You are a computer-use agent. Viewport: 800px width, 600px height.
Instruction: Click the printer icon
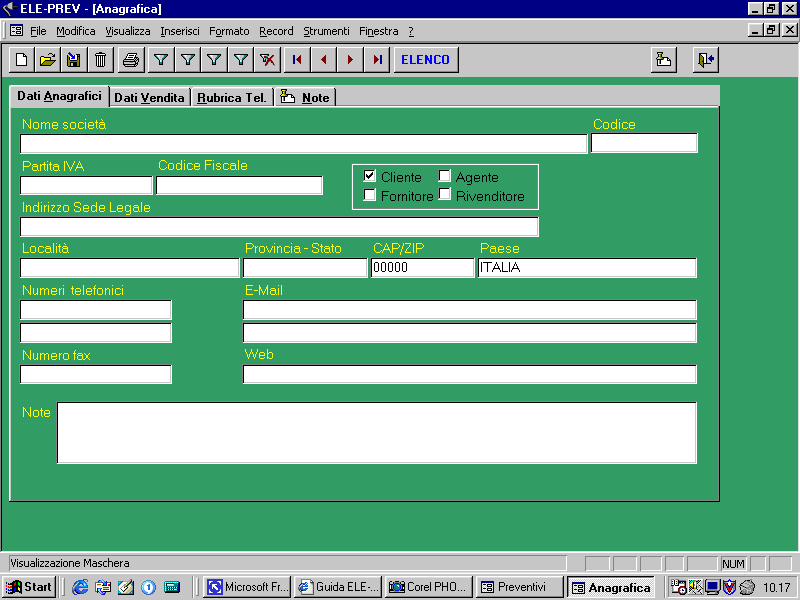point(130,60)
